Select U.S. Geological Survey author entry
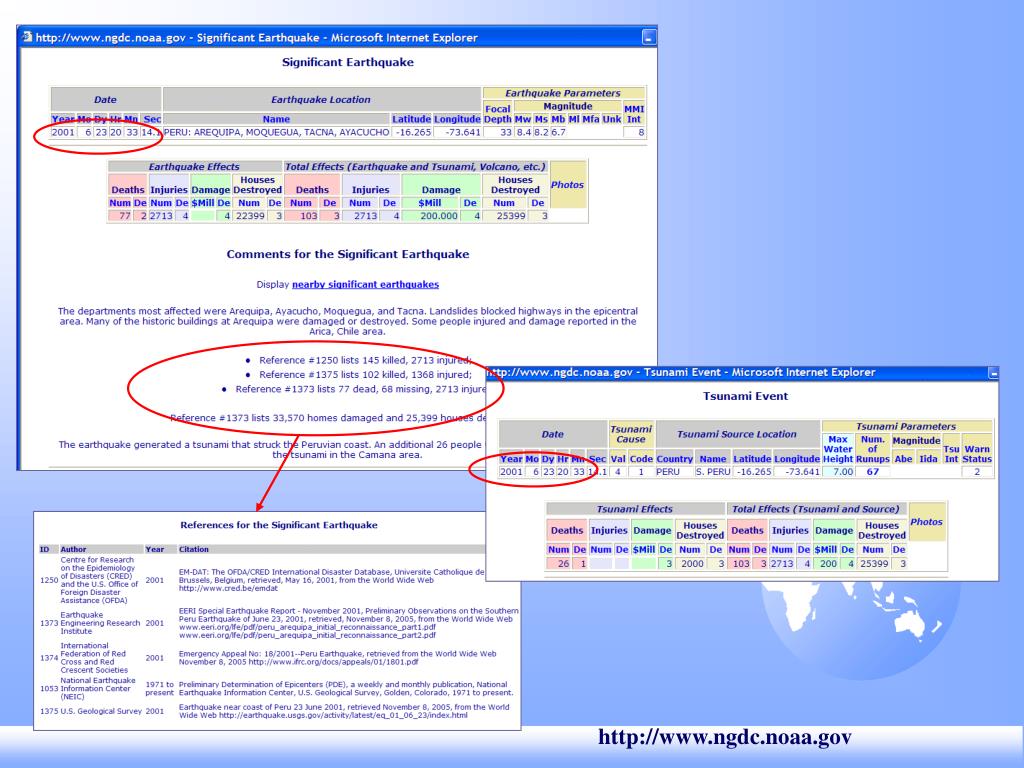1024x768 pixels. 101,711
